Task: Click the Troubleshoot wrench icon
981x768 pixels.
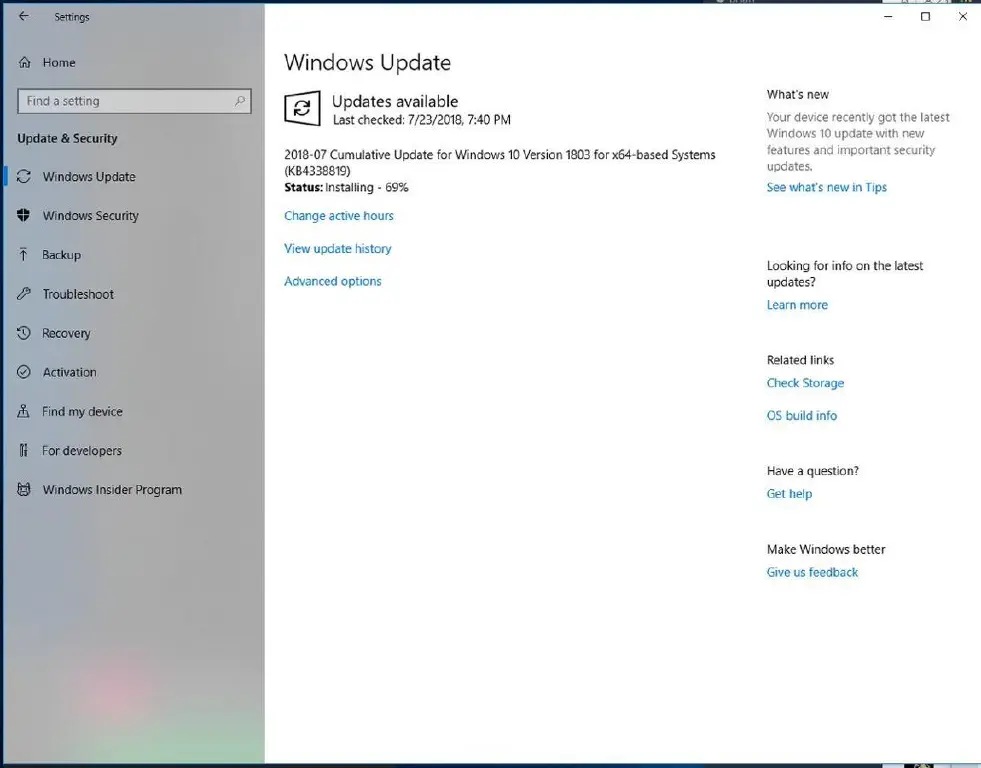Action: [x=24, y=293]
